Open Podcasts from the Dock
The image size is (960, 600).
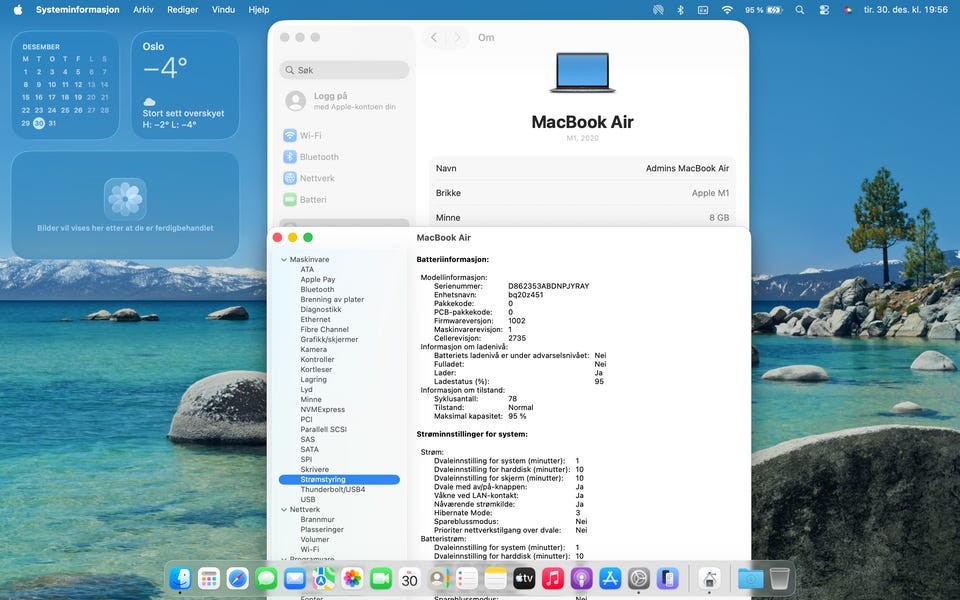click(x=581, y=578)
